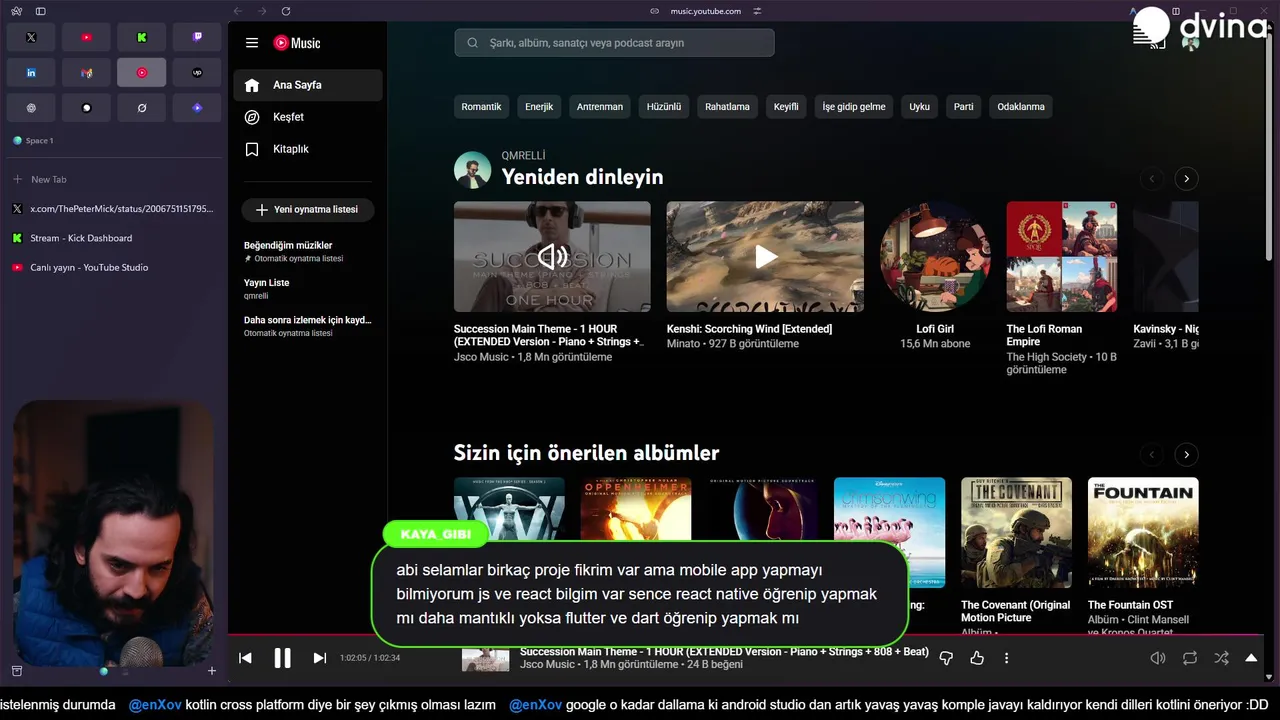Open the pinned Twitch tab tile
This screenshot has height=720, width=1280.
197,37
